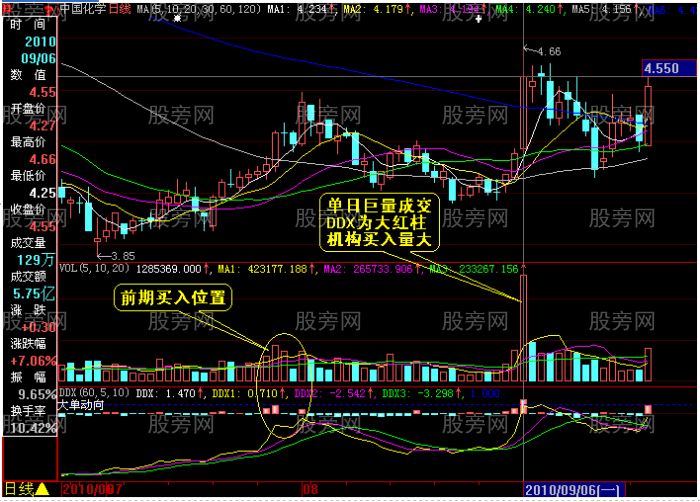Click the 3.85 low price marker on chart
700x502 pixels.
(x=123, y=256)
